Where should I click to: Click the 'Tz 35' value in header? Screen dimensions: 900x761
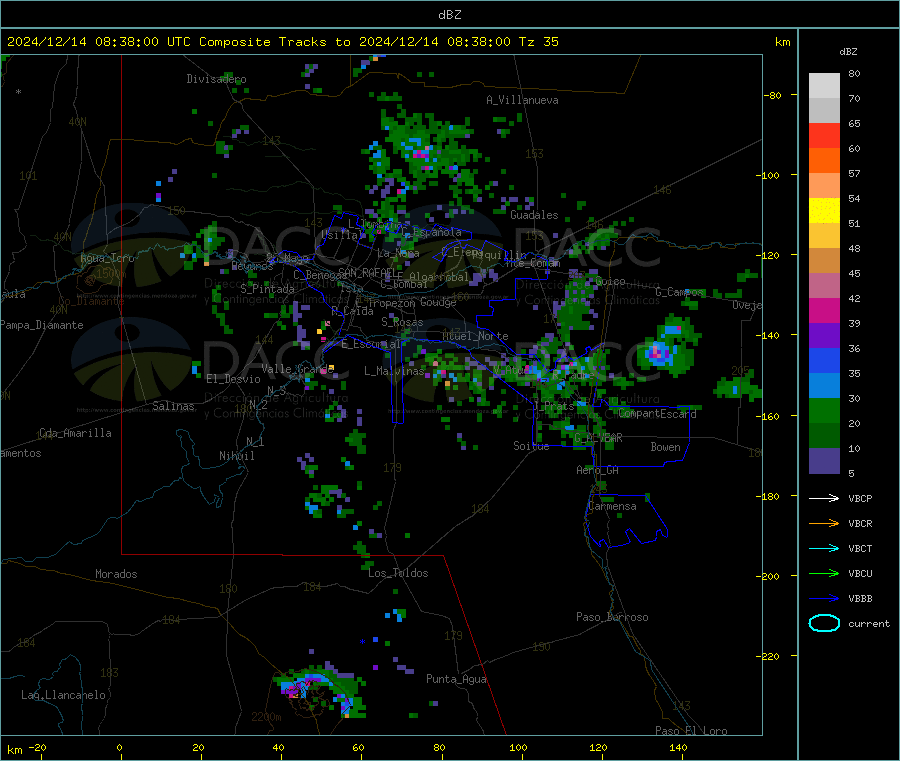tap(538, 42)
